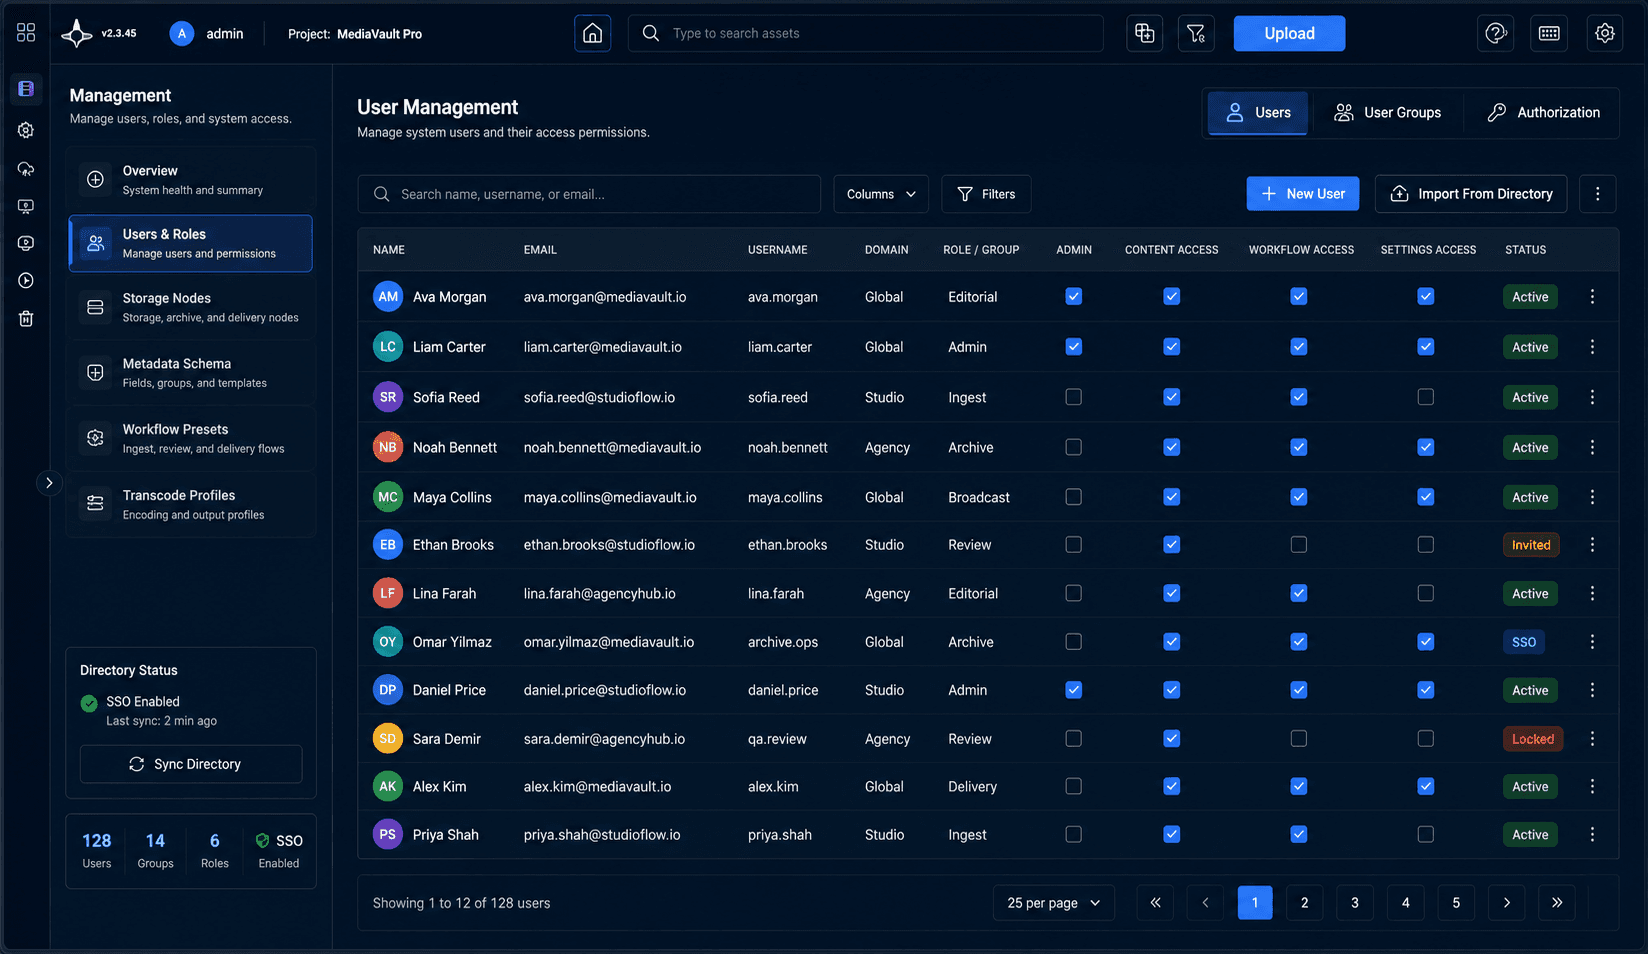Open Metadata Schema section
1648x954 pixels.
tap(191, 373)
